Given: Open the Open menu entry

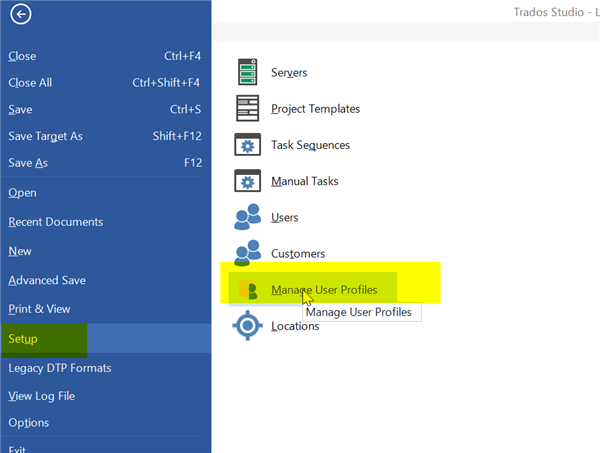Looking at the screenshot, I should tap(106, 192).
